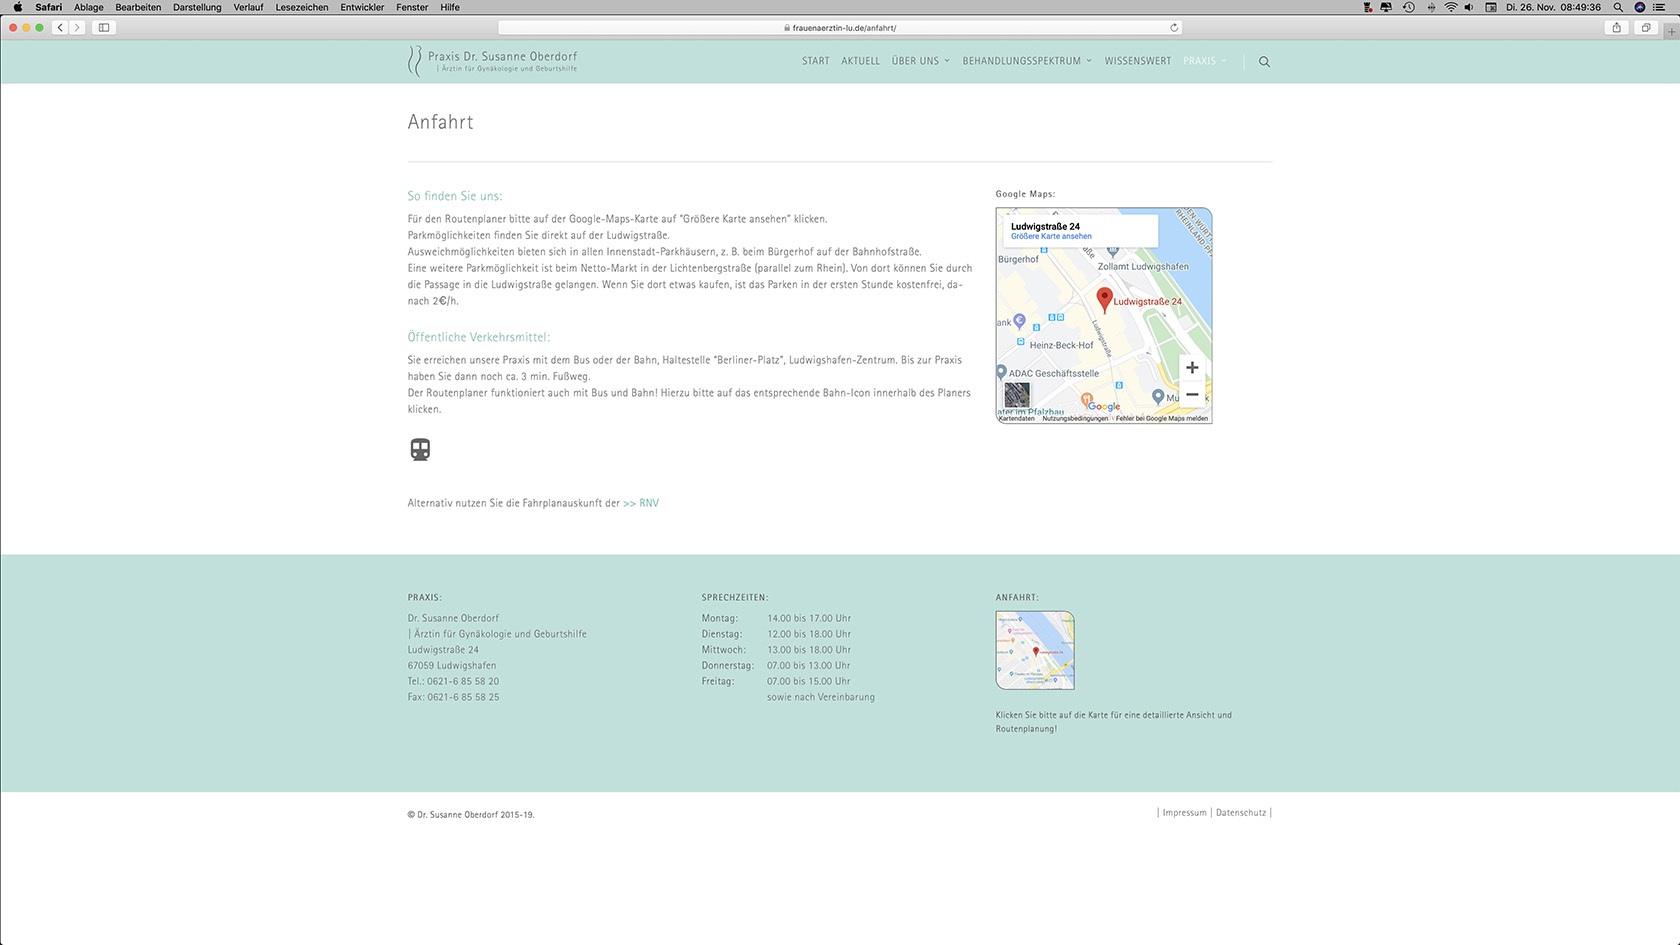The image size is (1680, 945).
Task: Click the Safari address bar
Action: pyautogui.click(x=840, y=28)
